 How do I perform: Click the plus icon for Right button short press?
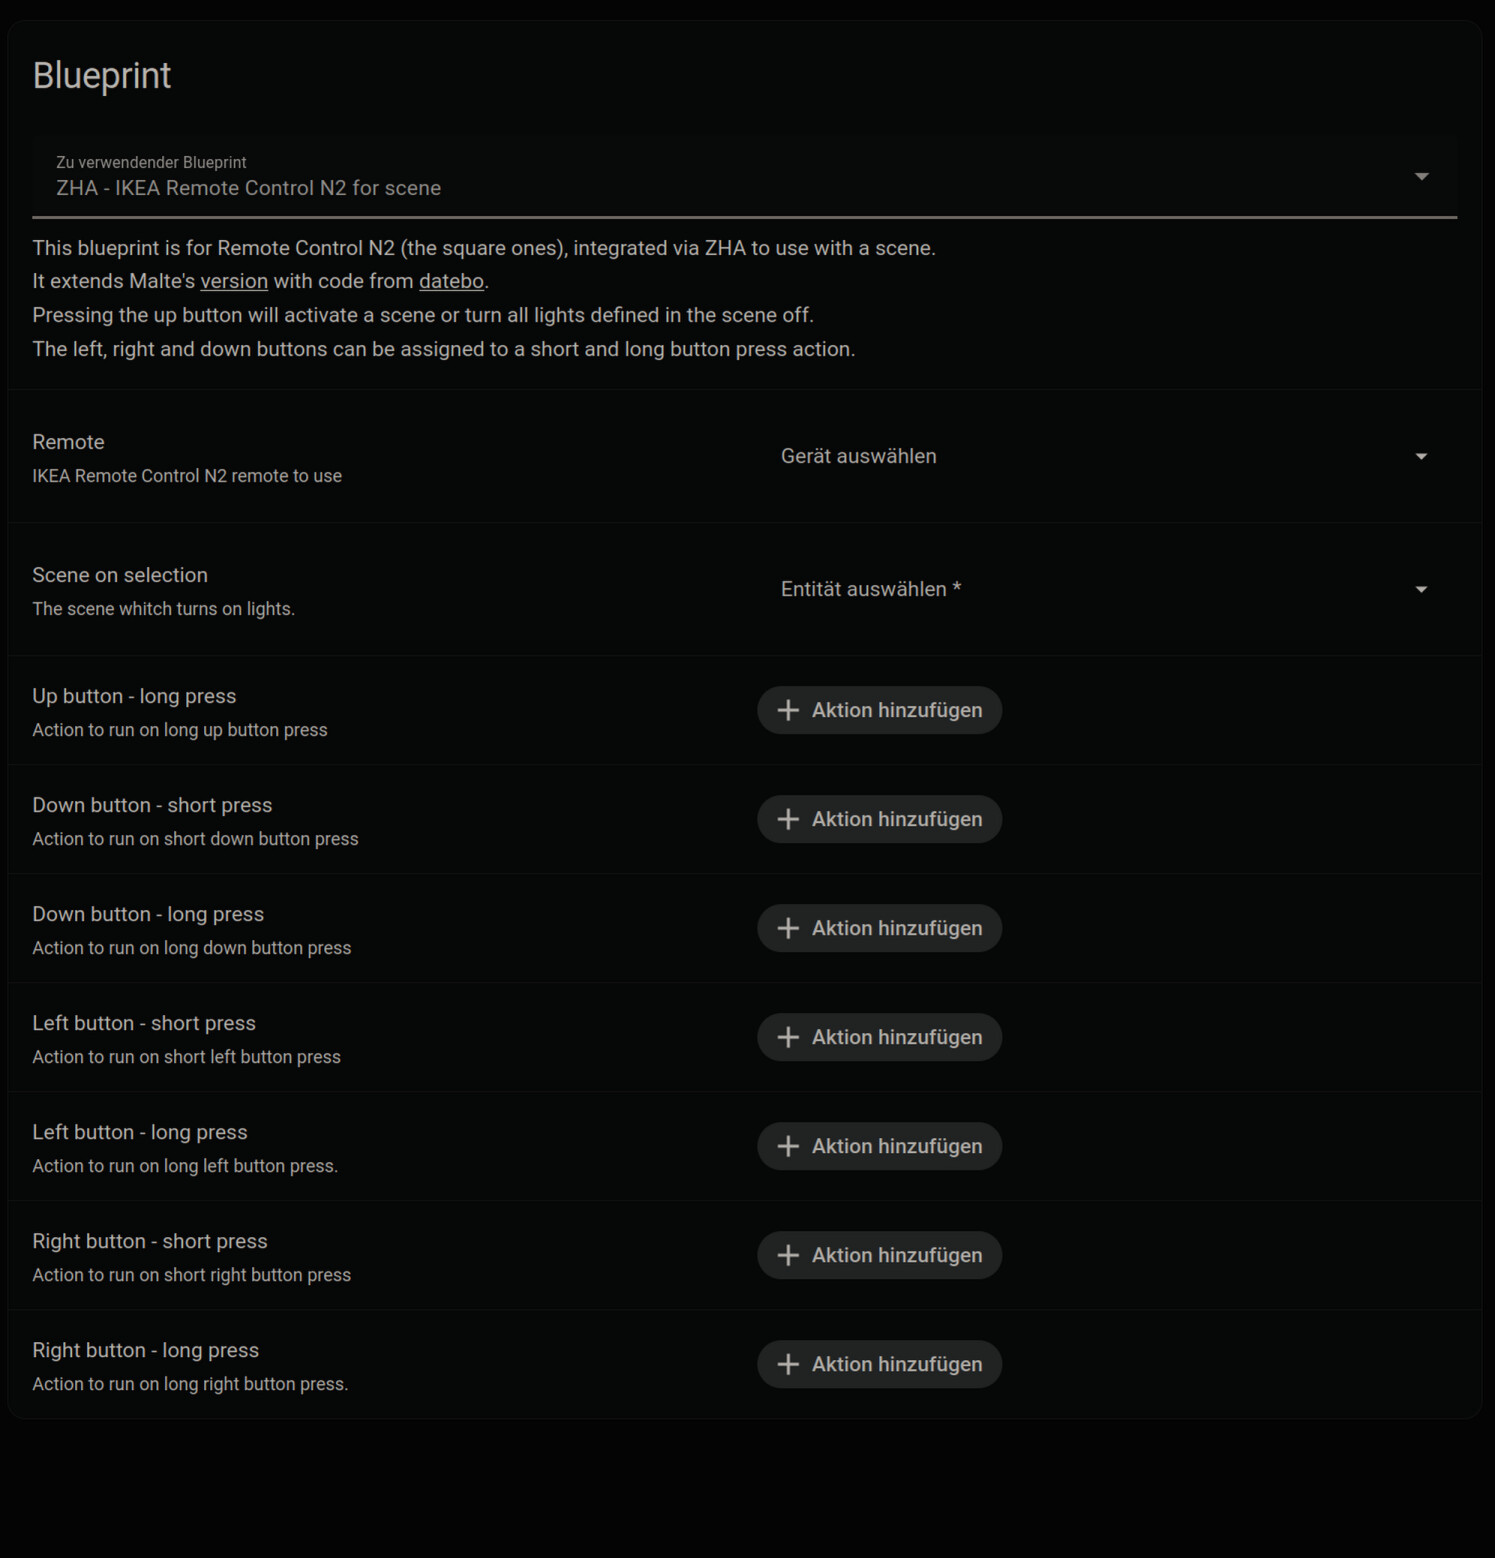[788, 1255]
